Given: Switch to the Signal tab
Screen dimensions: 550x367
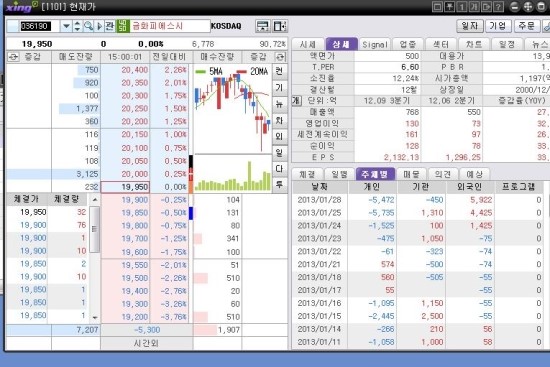Looking at the screenshot, I should (x=375, y=45).
